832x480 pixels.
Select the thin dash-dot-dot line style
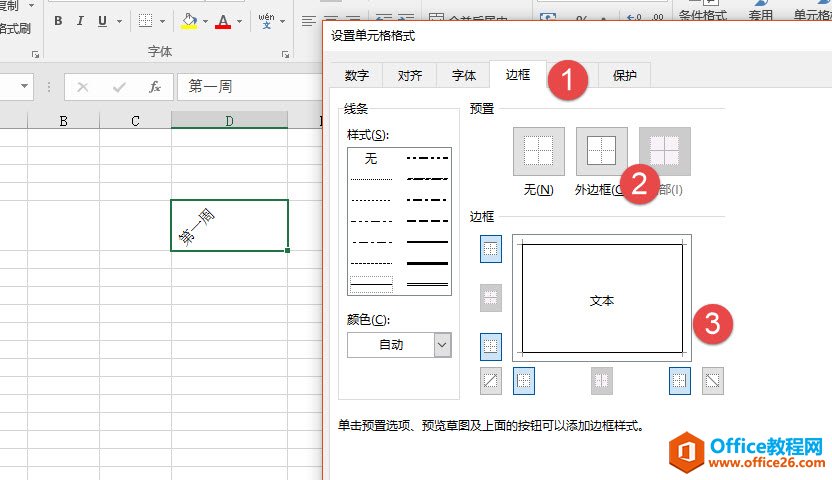(371, 221)
